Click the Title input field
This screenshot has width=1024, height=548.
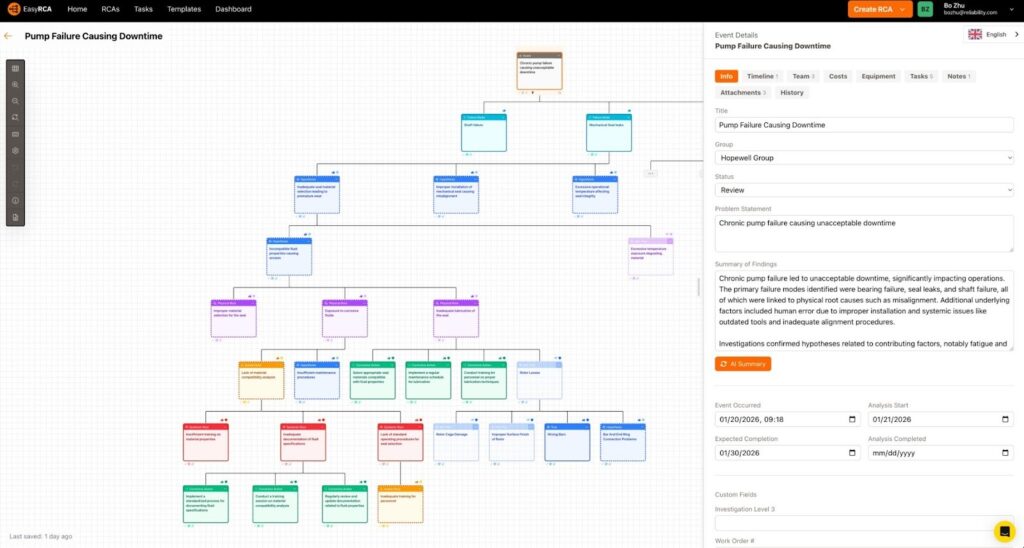click(x=864, y=125)
